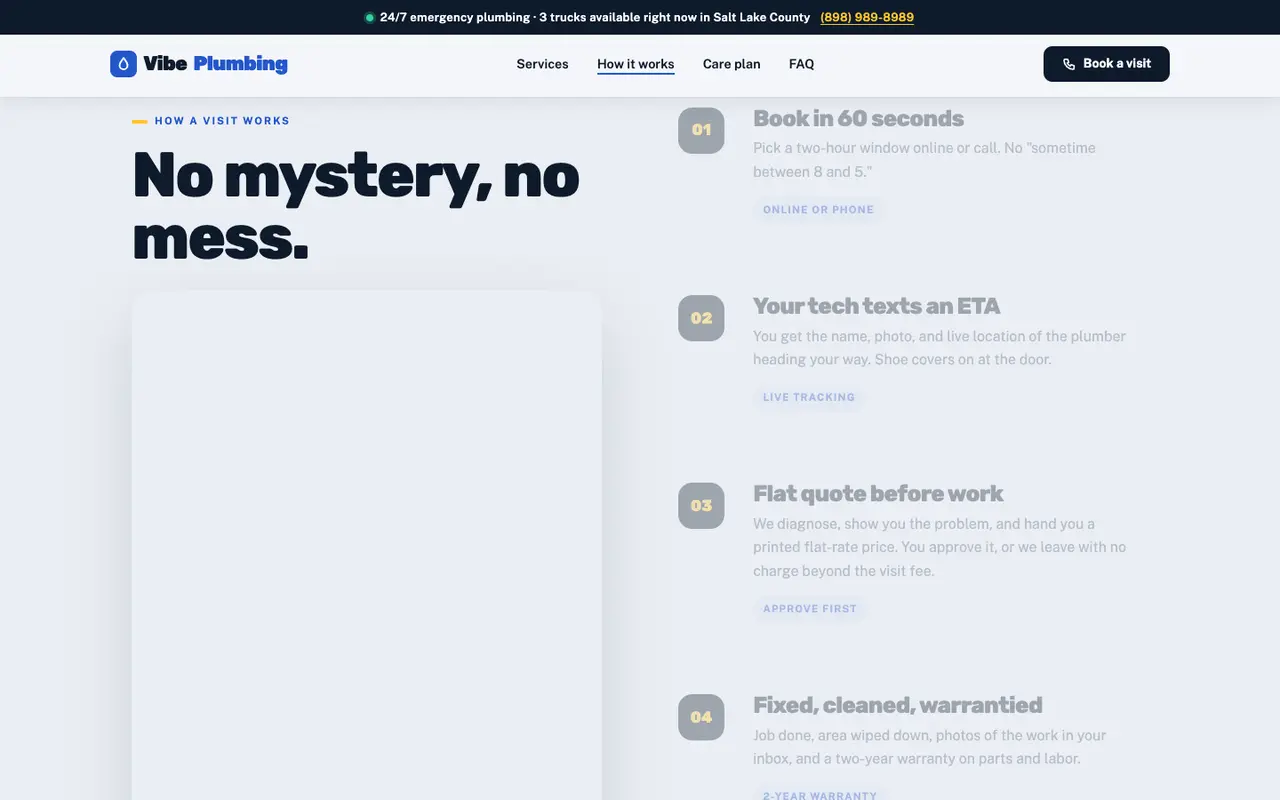The image size is (1280, 800).
Task: Select FAQ in the navigation bar
Action: 801,64
